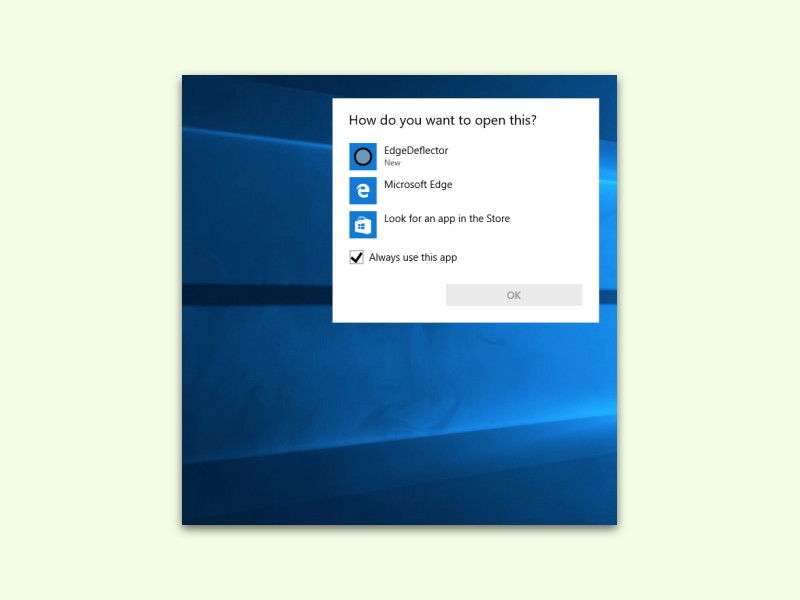800x600 pixels.
Task: Open the Windows Store bag icon
Action: point(363,224)
